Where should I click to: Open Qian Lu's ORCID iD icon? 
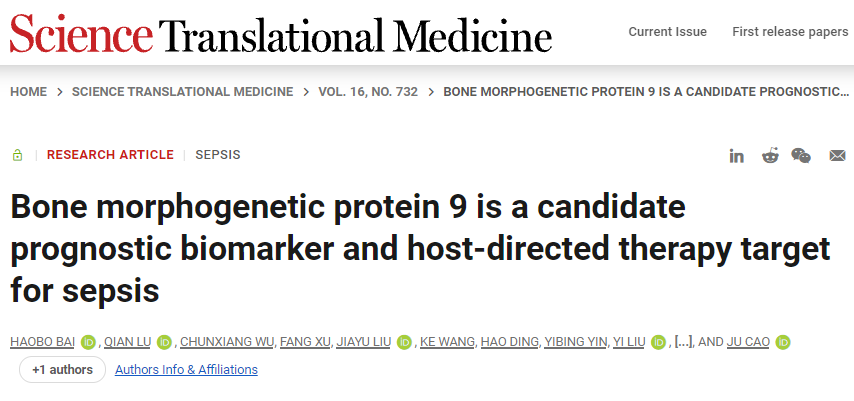(x=164, y=342)
